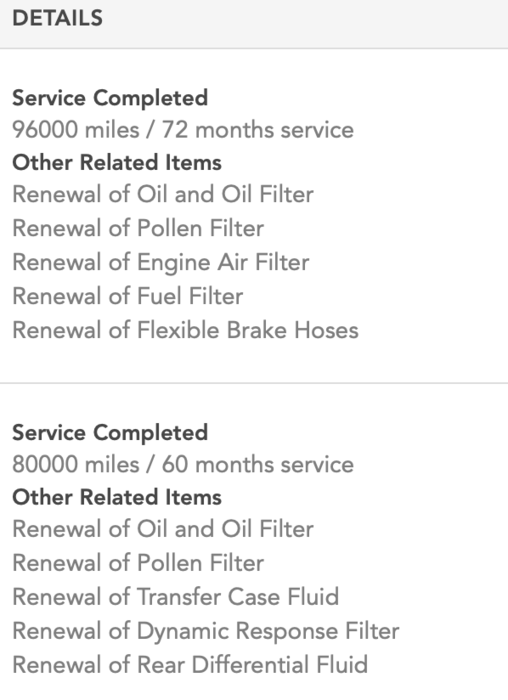Select Renewal of Engine Air Filter
This screenshot has width=508, height=700.
point(161,262)
